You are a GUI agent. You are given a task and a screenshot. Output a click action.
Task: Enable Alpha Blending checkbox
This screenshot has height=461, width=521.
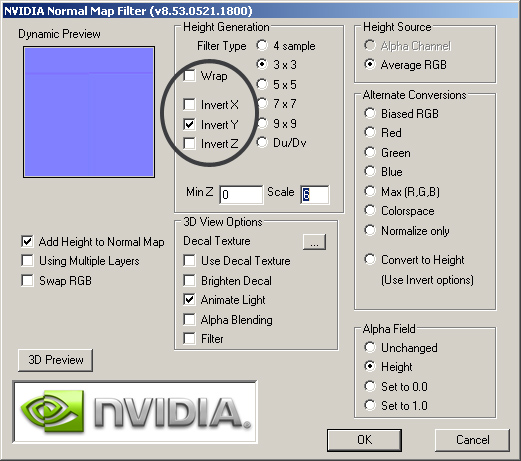point(189,319)
